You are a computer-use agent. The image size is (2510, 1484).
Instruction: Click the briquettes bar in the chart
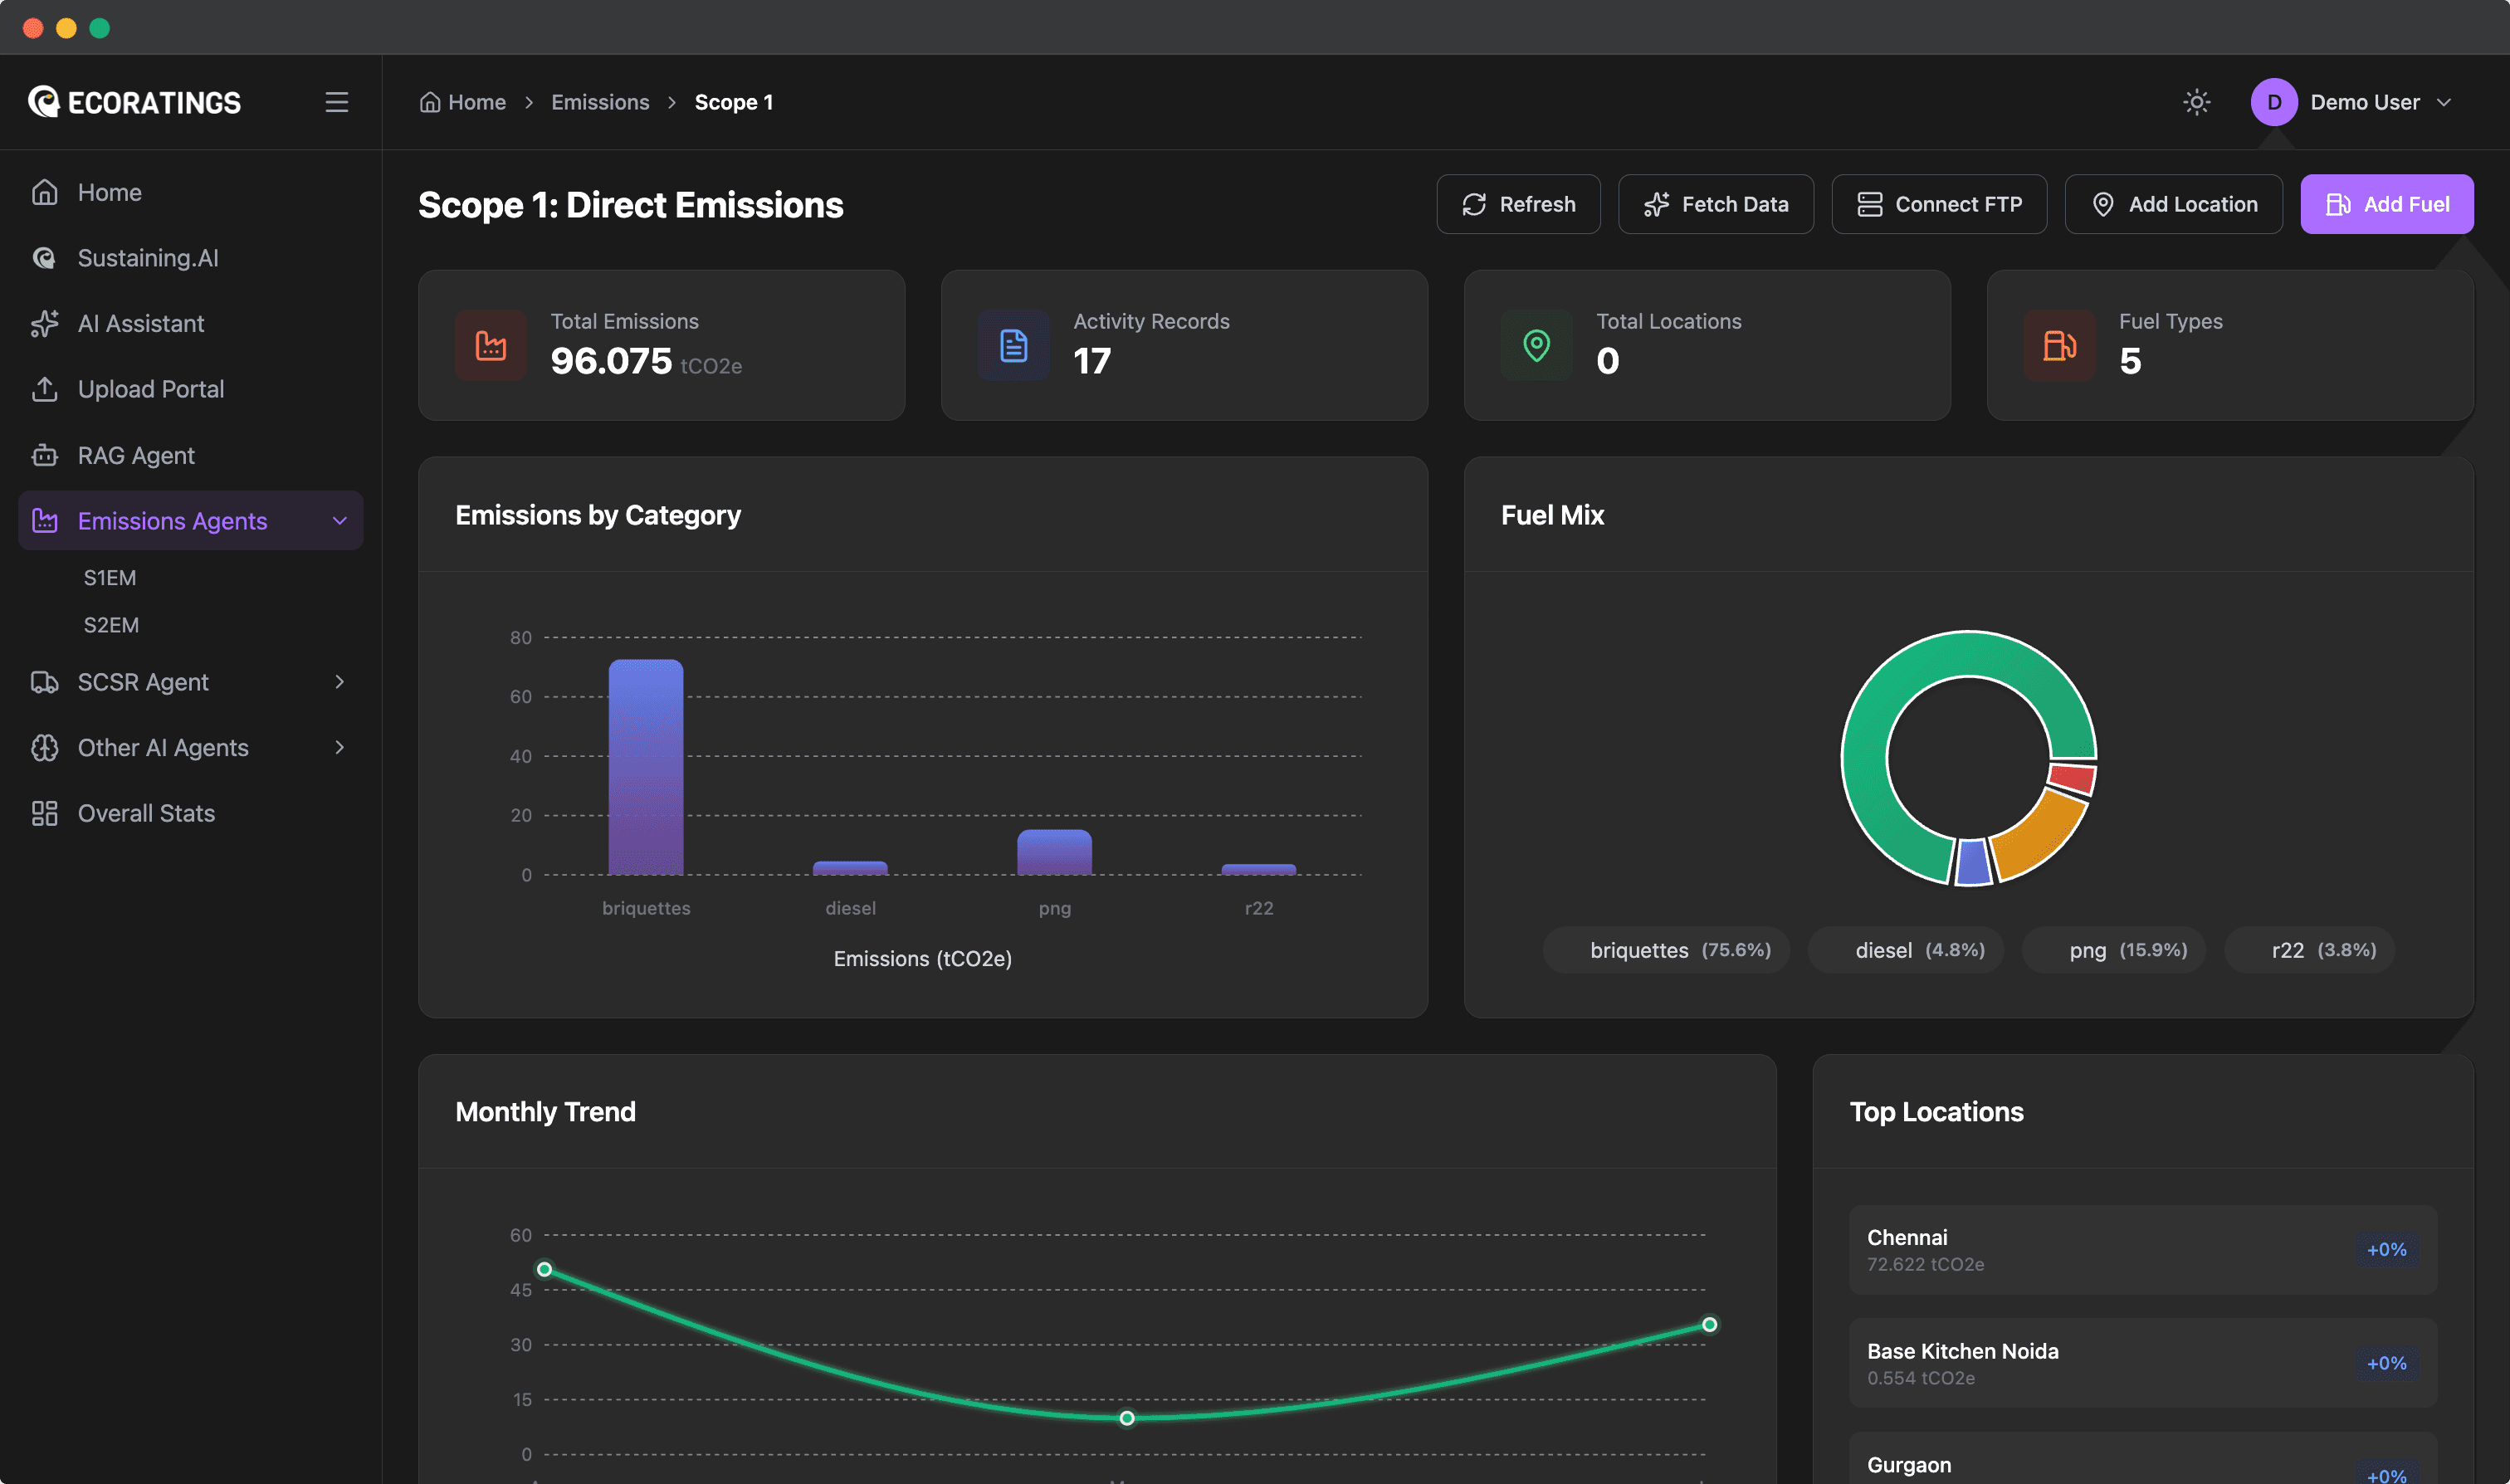646,767
